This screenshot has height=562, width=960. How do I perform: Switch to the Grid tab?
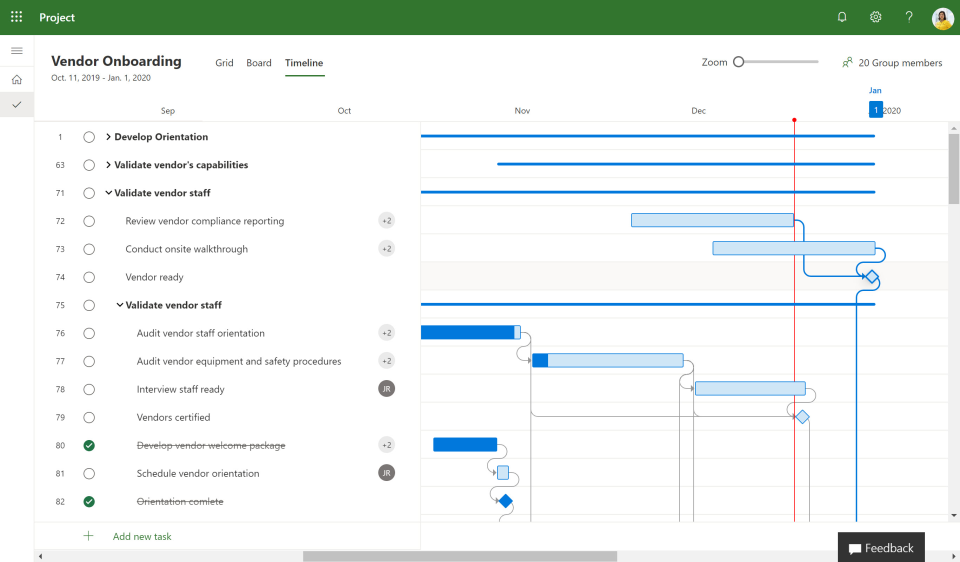224,62
